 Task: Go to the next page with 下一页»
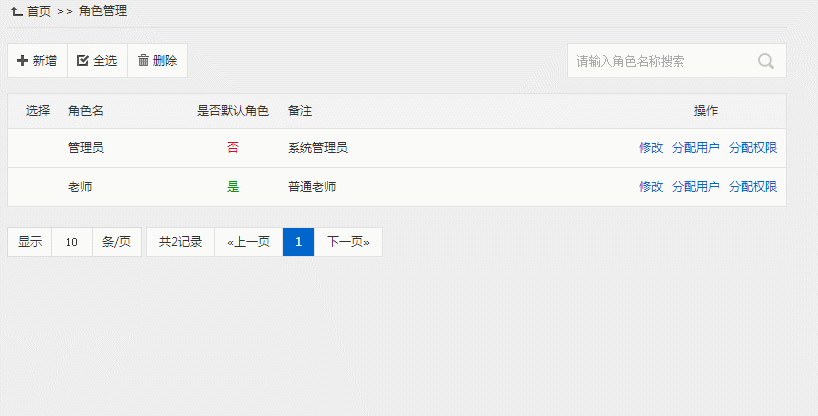pyautogui.click(x=348, y=242)
